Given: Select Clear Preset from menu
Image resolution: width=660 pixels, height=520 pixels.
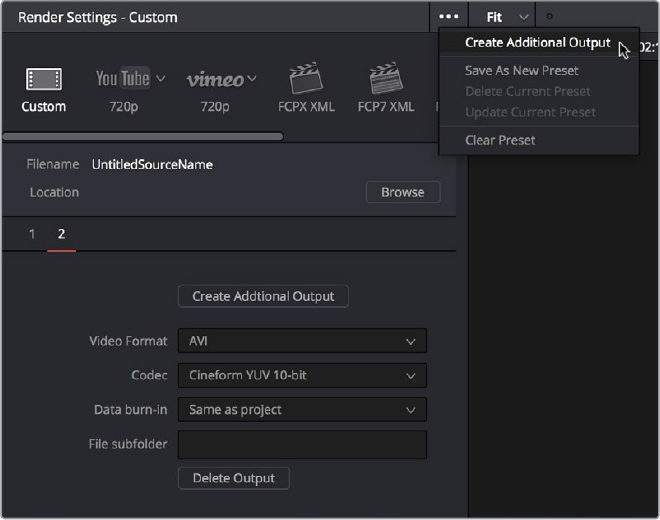Looking at the screenshot, I should point(500,140).
